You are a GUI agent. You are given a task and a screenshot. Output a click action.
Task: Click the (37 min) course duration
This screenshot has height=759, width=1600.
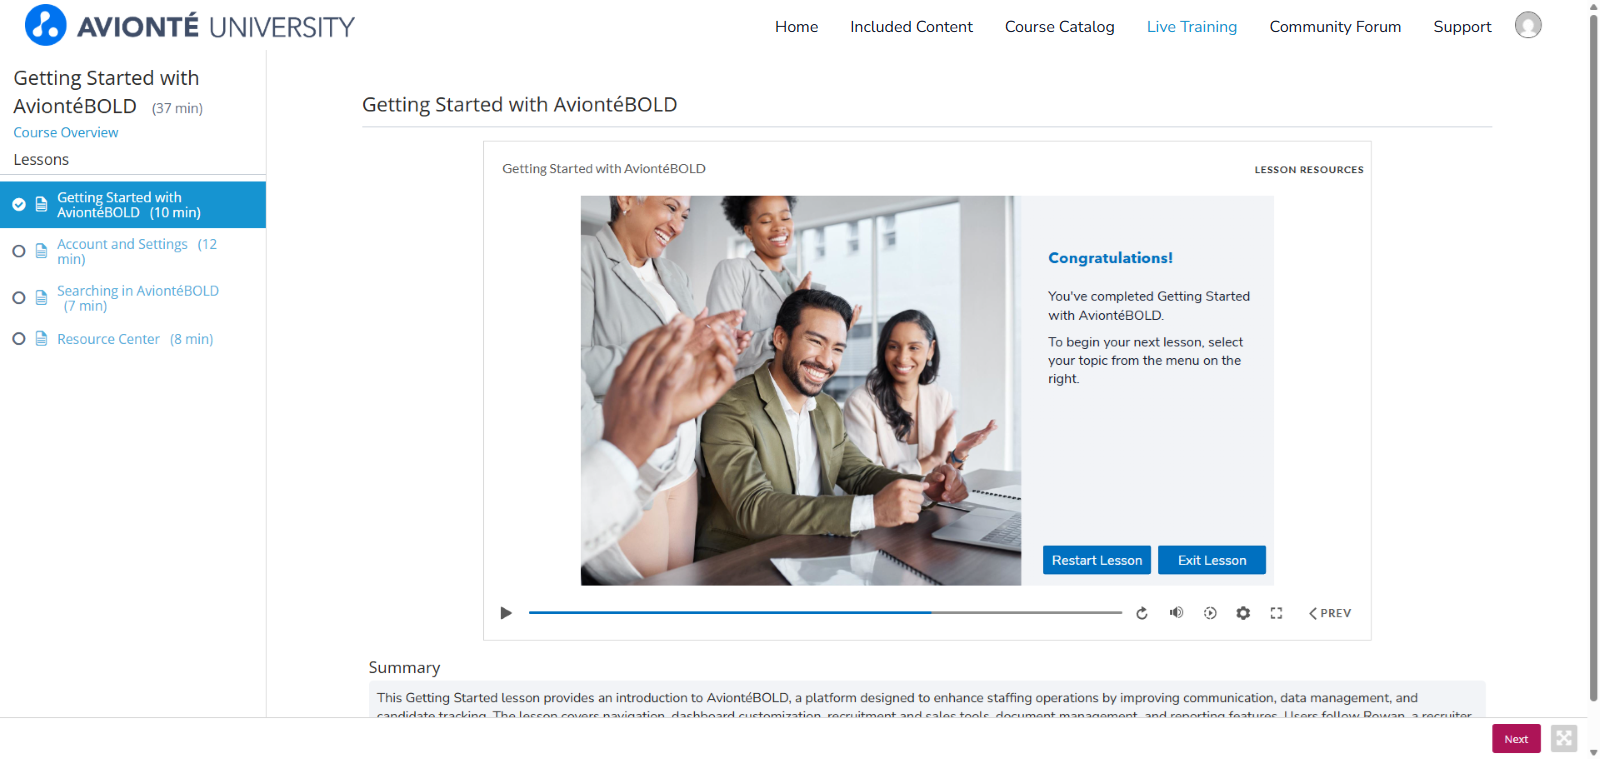[x=177, y=108]
